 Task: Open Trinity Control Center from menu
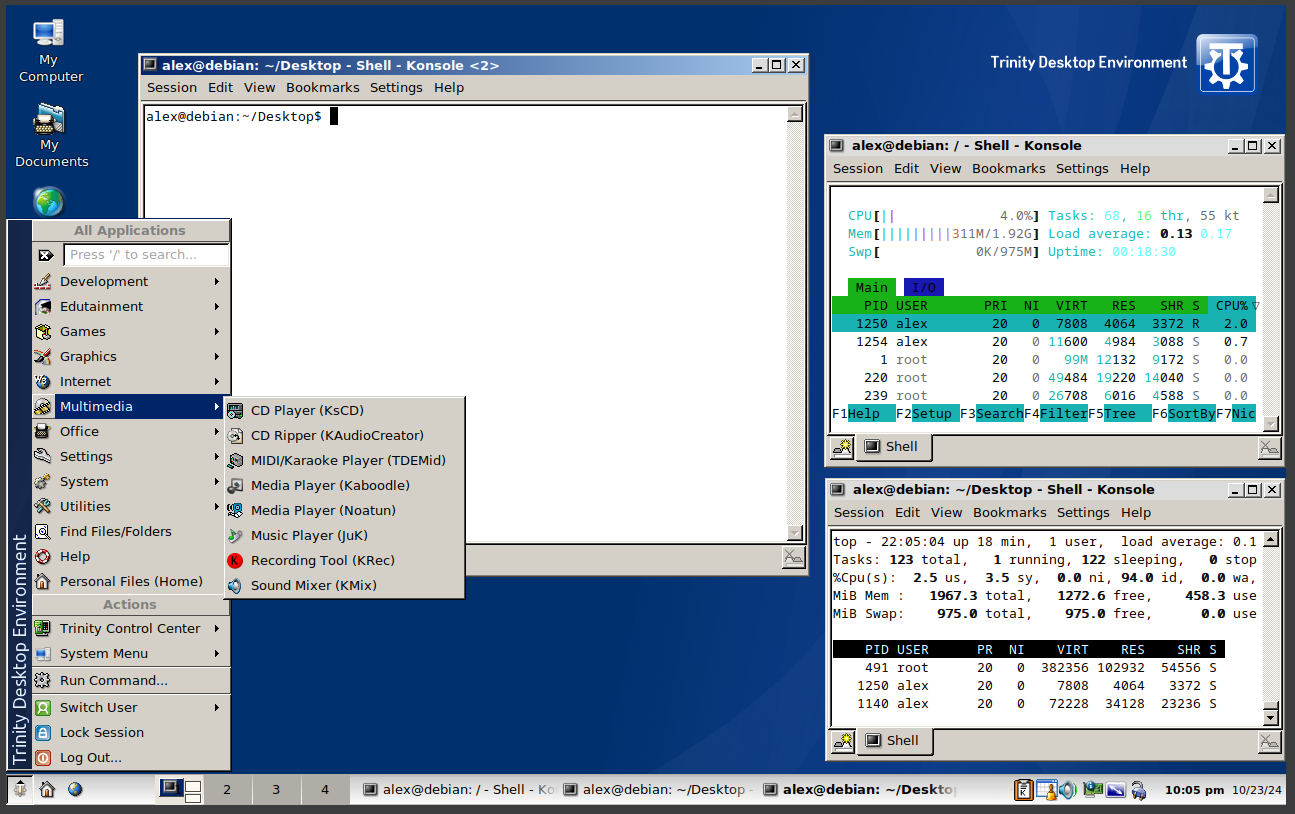(x=130, y=628)
